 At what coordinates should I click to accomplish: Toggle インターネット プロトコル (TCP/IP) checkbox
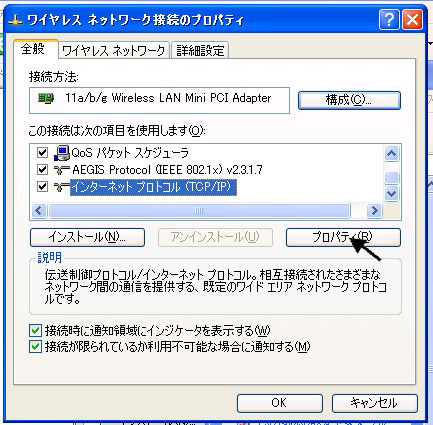(x=42, y=186)
